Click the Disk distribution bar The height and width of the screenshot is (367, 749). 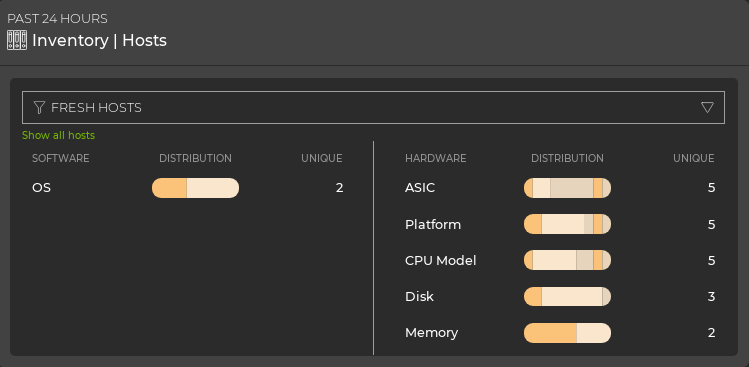coord(567,297)
